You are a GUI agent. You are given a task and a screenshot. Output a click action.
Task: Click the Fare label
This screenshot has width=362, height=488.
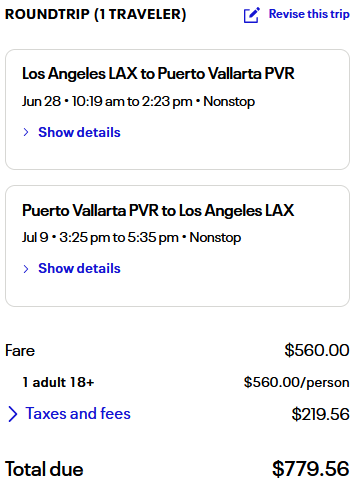point(20,351)
